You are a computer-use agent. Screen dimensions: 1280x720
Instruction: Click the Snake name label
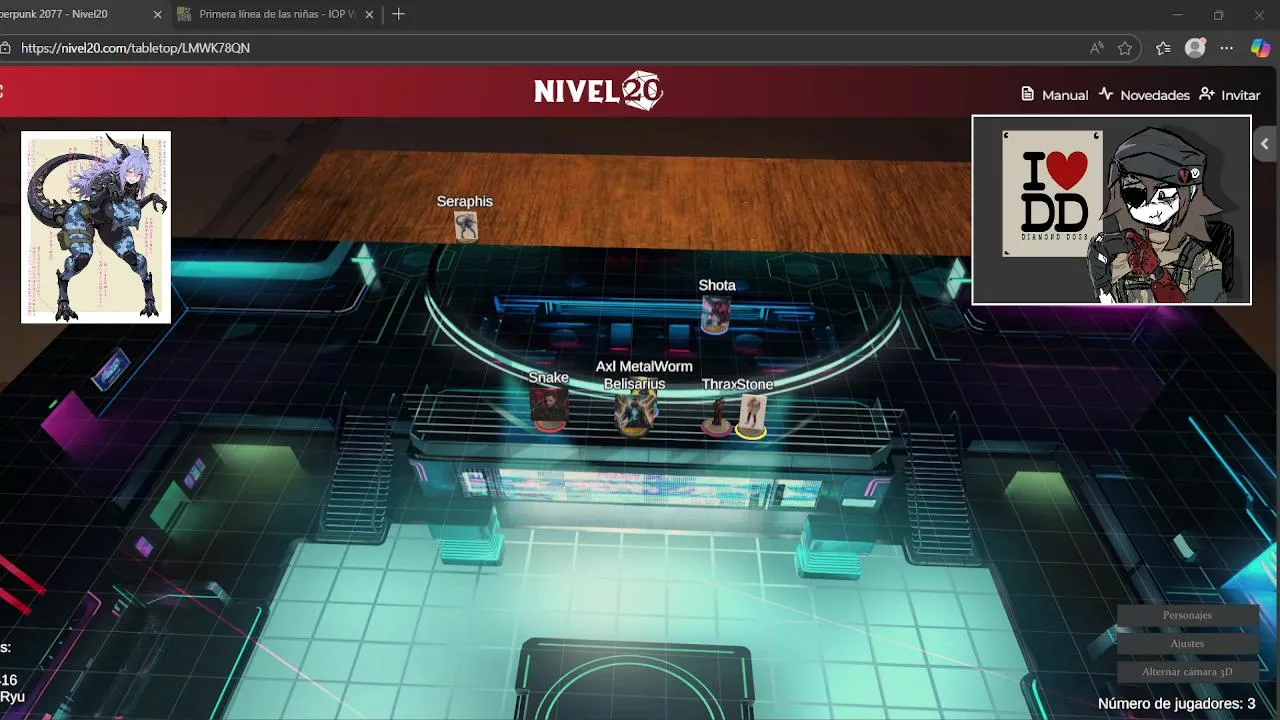pyautogui.click(x=548, y=377)
